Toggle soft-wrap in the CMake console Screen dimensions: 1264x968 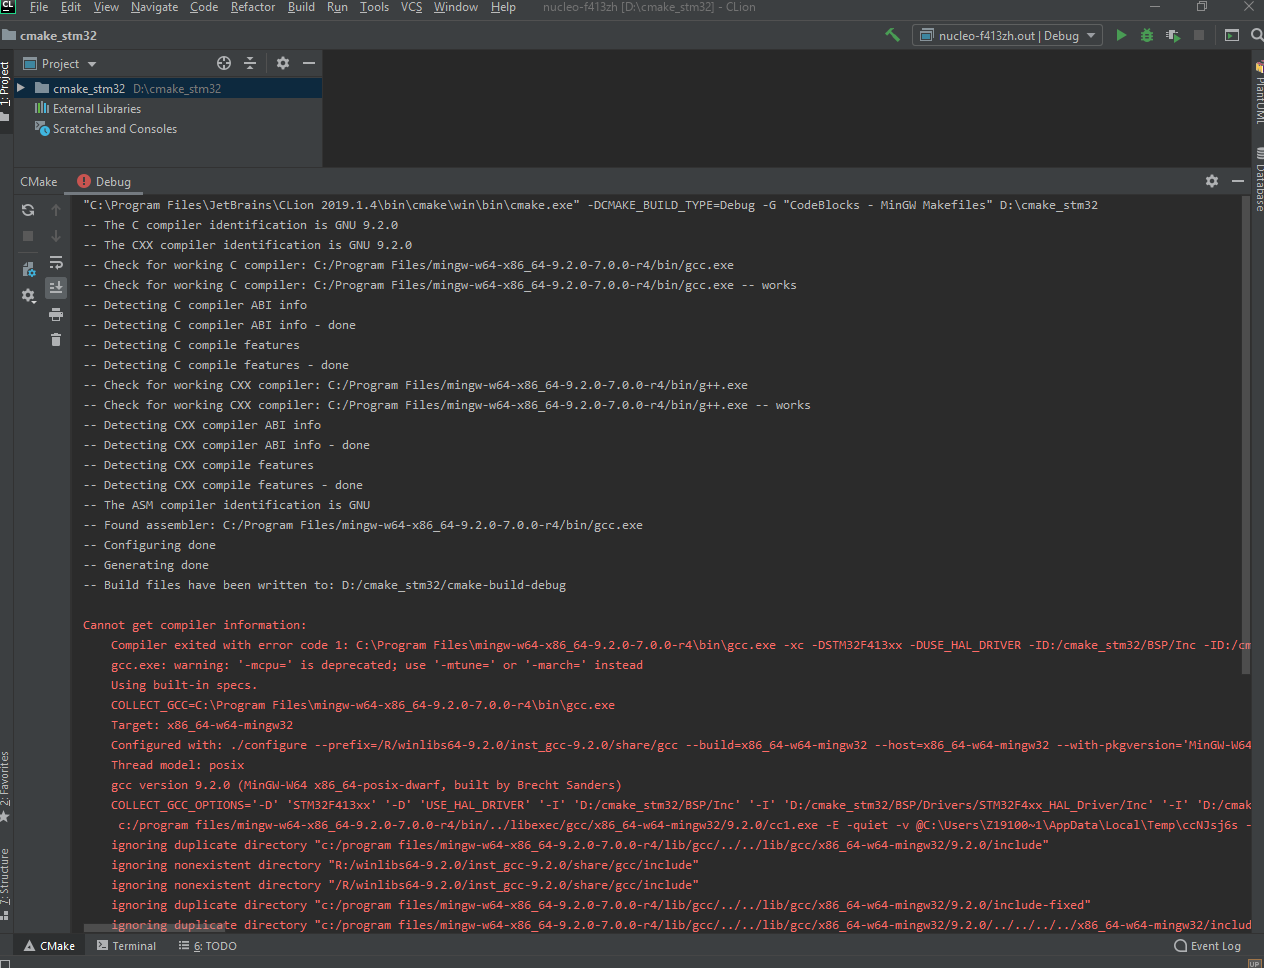click(56, 262)
